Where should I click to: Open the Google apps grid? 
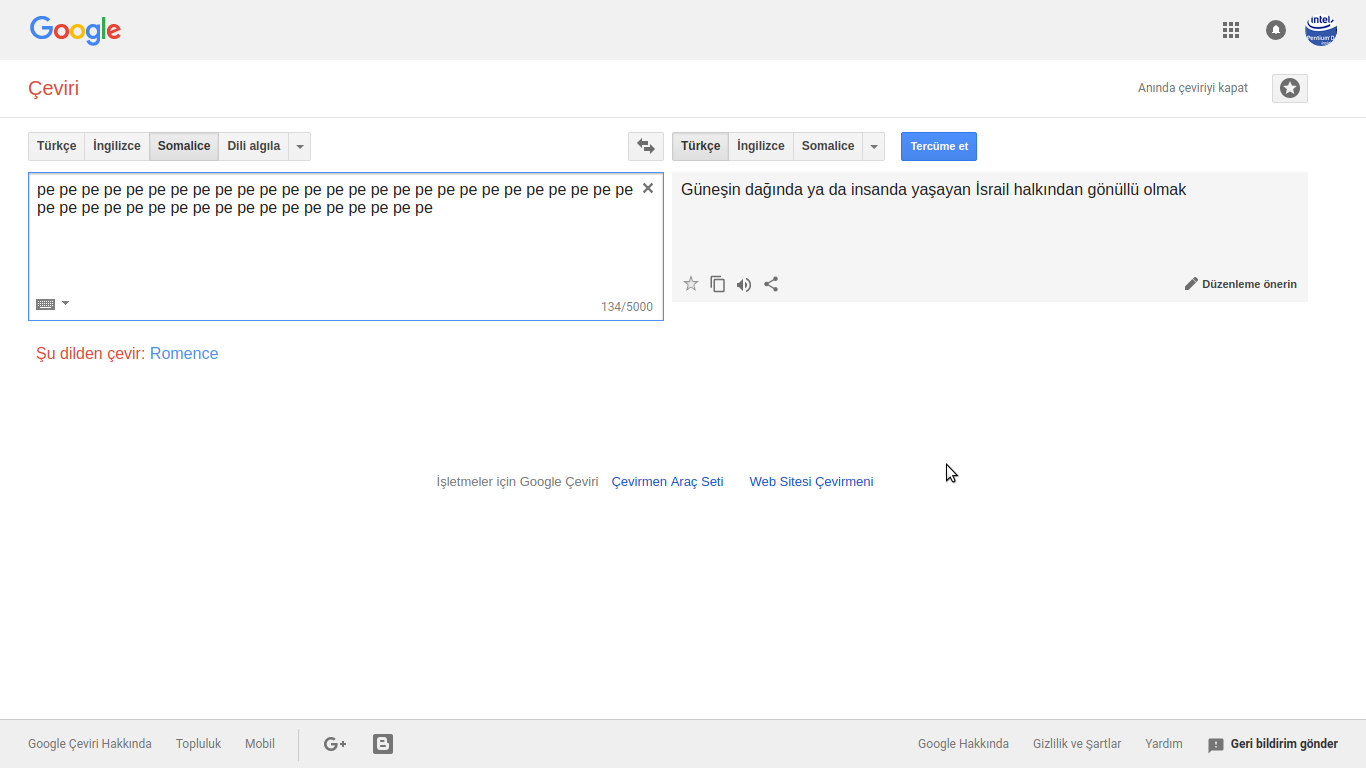pos(1231,30)
